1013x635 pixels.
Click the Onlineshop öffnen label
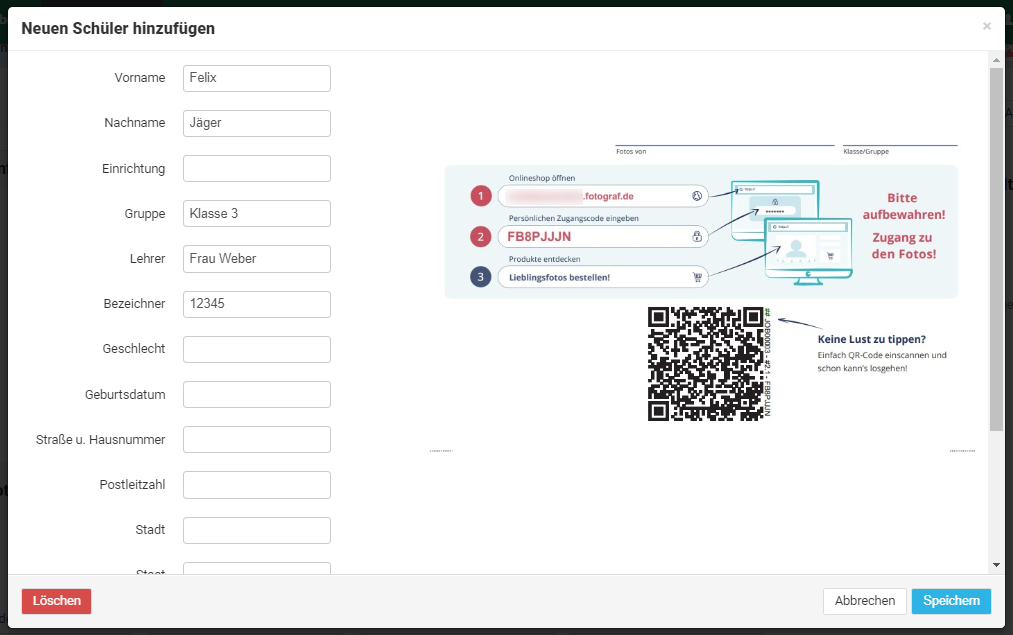click(x=541, y=178)
